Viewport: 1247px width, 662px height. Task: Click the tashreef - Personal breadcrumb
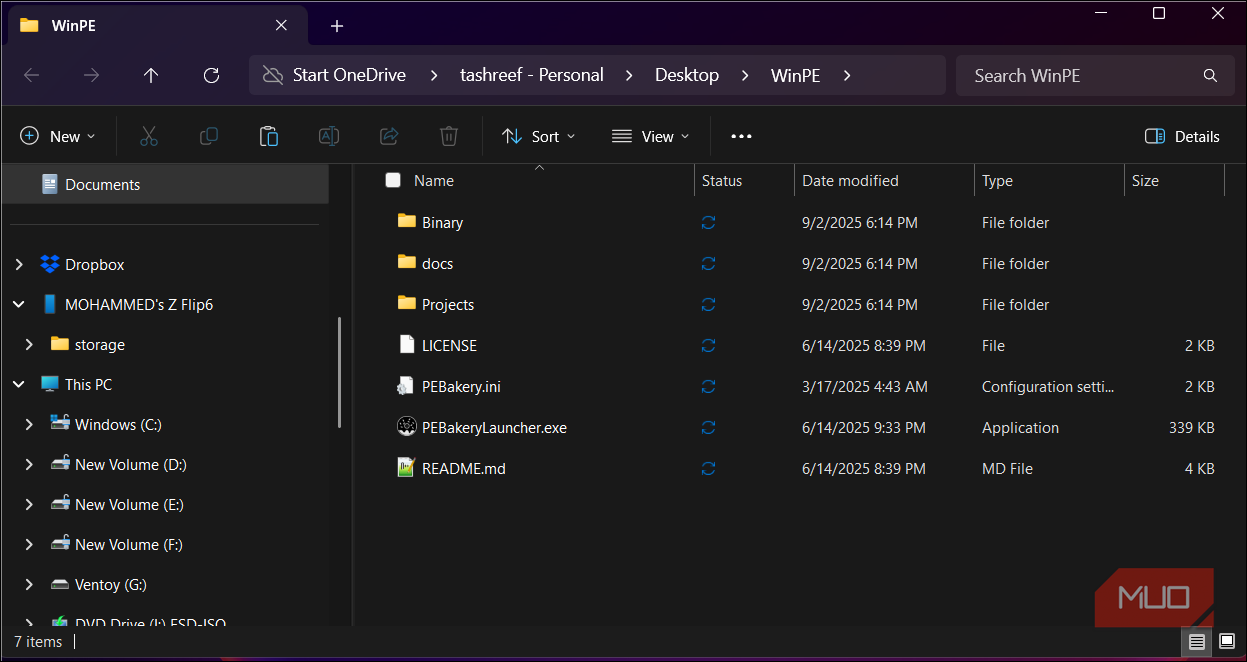[x=532, y=75]
